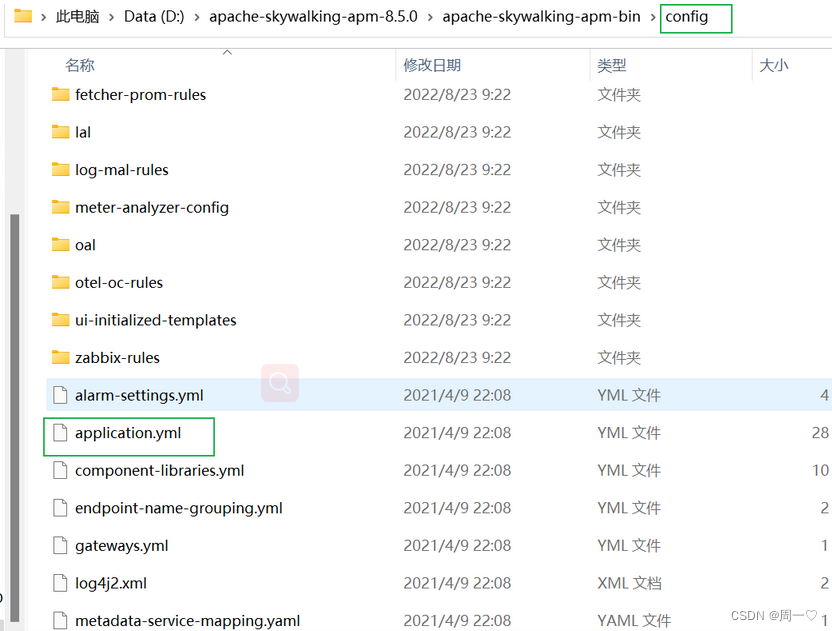832x631 pixels.
Task: Expand the chevron before 此电脑 breadcrumb
Action: [44, 18]
